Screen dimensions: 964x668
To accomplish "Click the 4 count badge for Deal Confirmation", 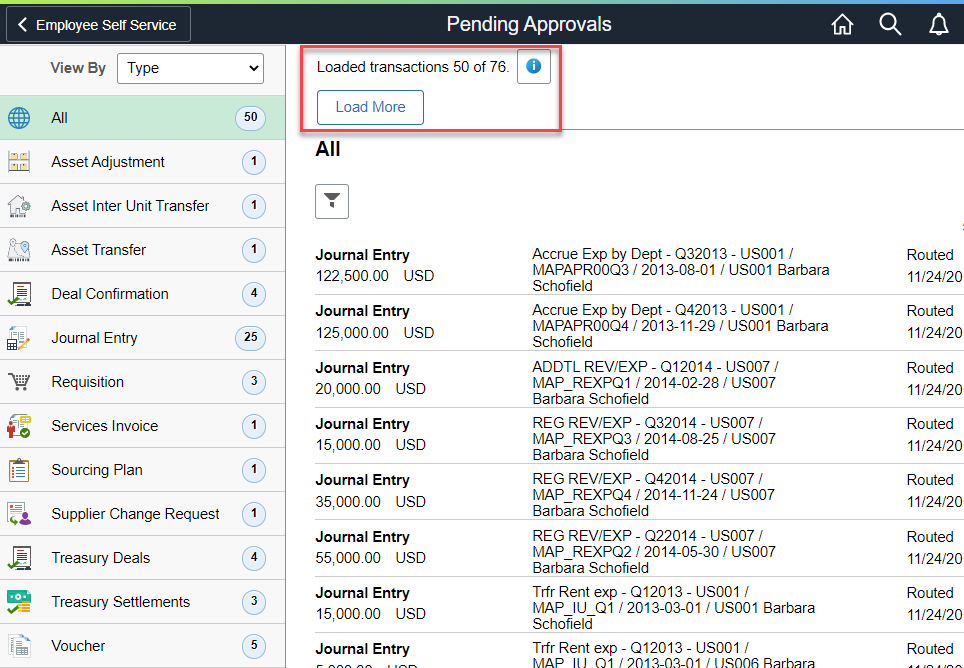I will 254,294.
